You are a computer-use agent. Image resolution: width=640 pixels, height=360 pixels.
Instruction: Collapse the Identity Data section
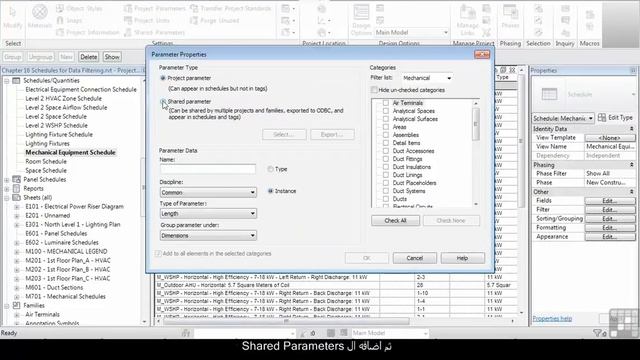point(632,129)
